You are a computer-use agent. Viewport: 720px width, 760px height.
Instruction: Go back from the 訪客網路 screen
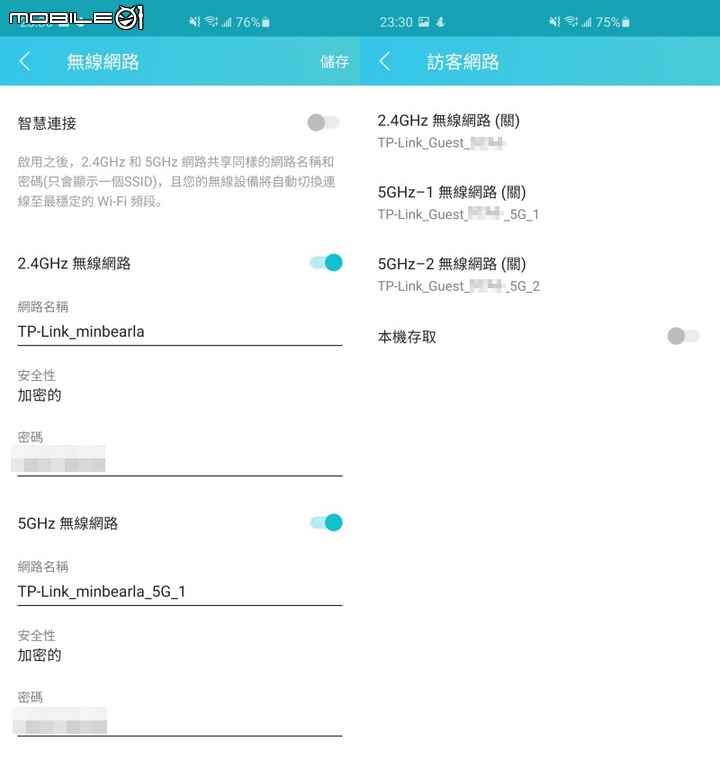click(x=384, y=62)
